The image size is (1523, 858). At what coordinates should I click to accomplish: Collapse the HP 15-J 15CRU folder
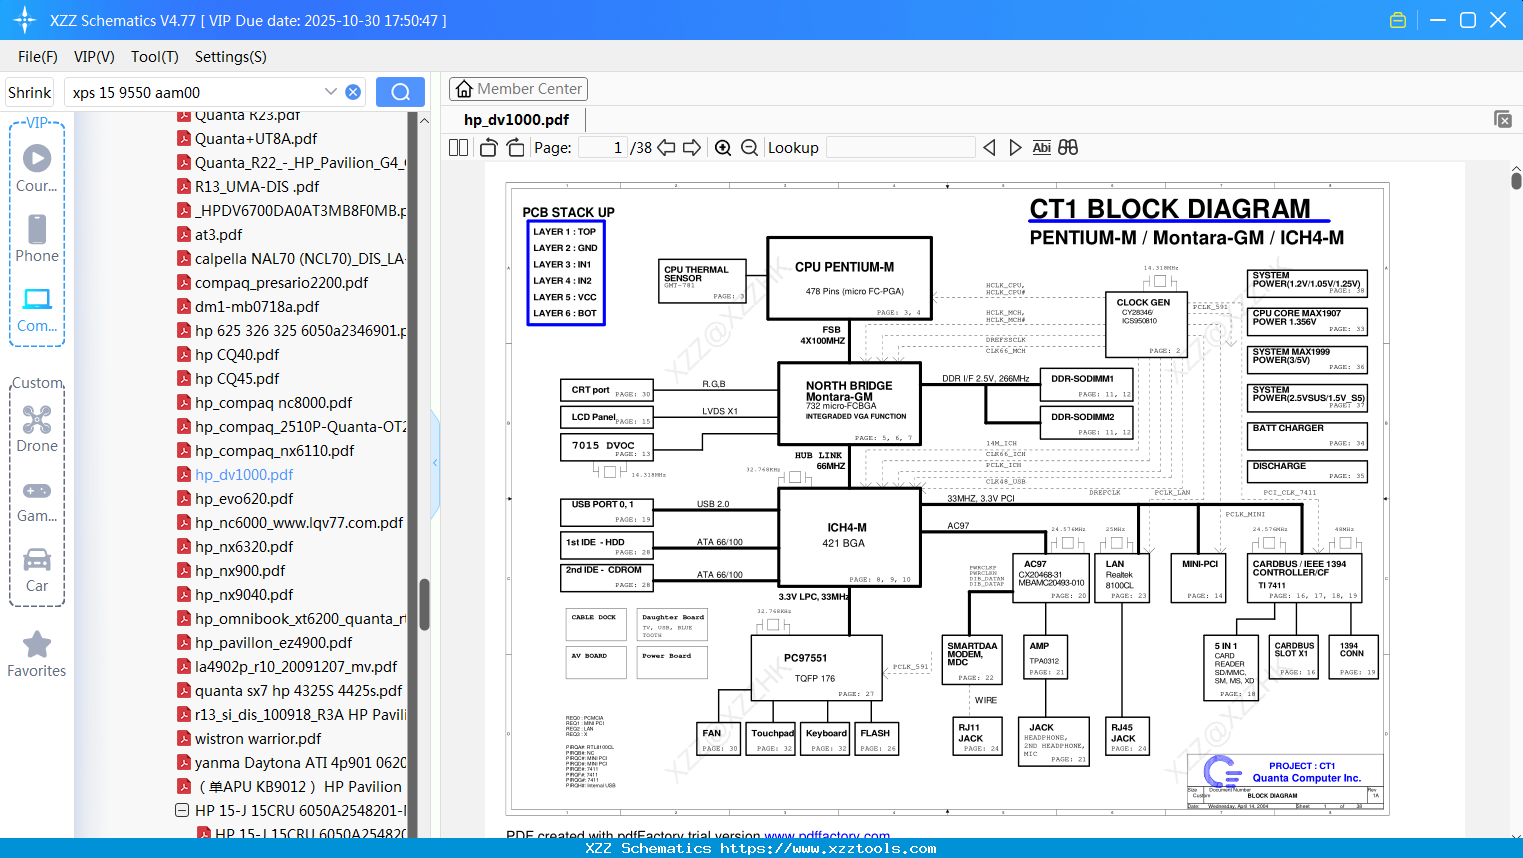(182, 810)
